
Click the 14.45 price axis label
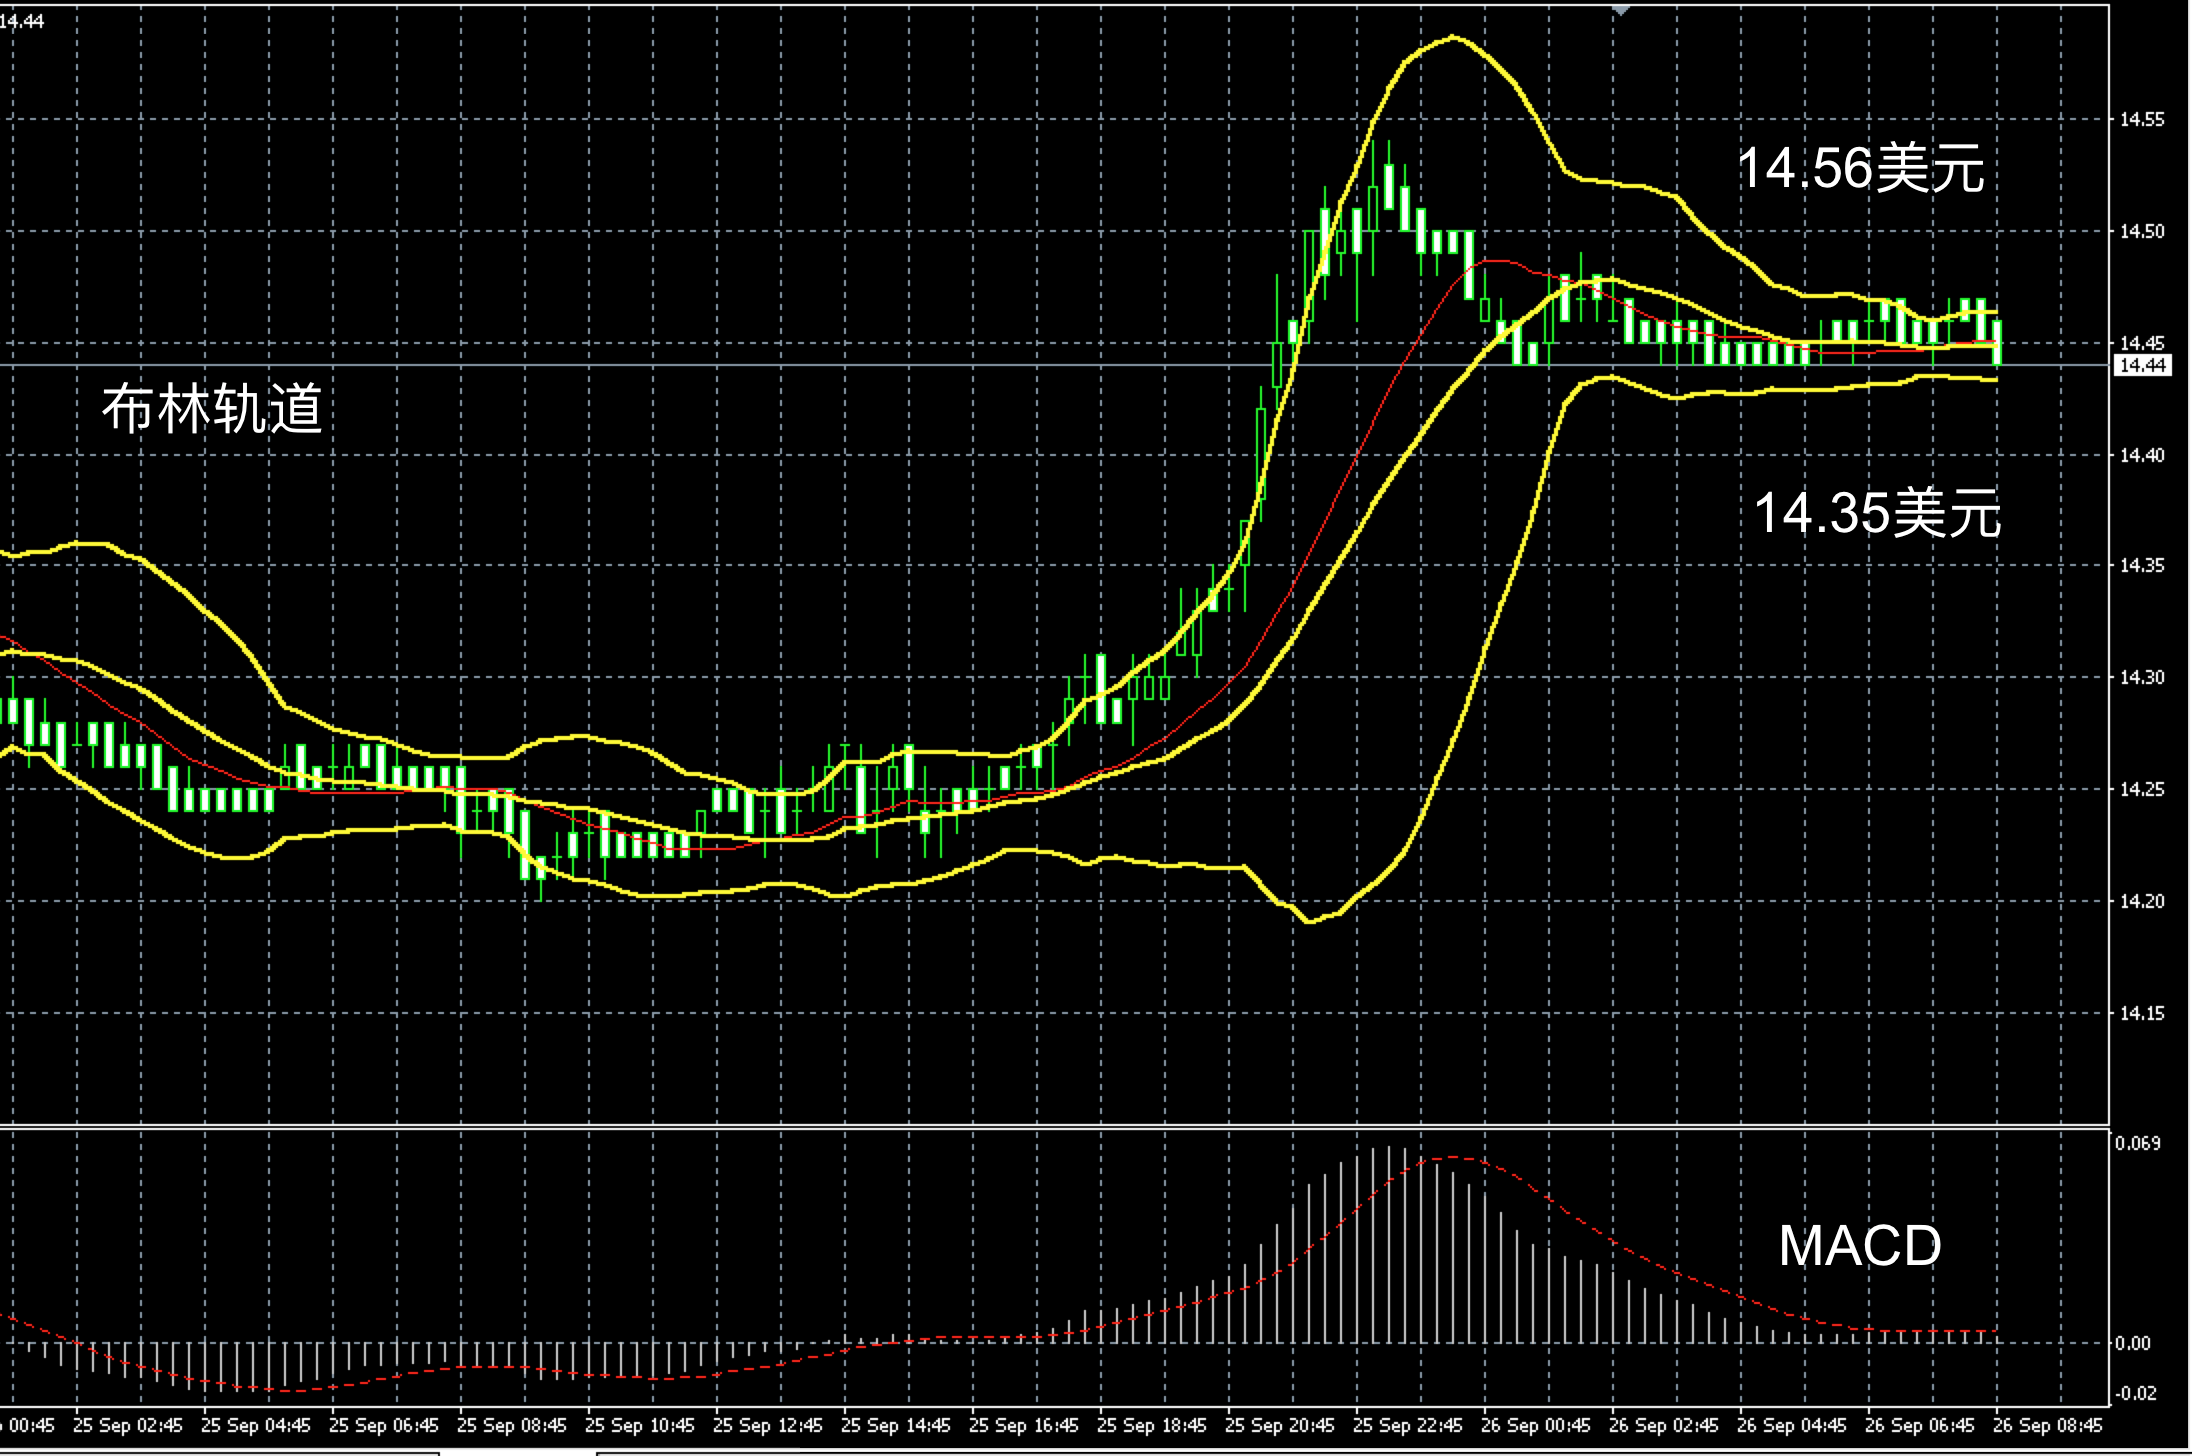tap(2142, 343)
